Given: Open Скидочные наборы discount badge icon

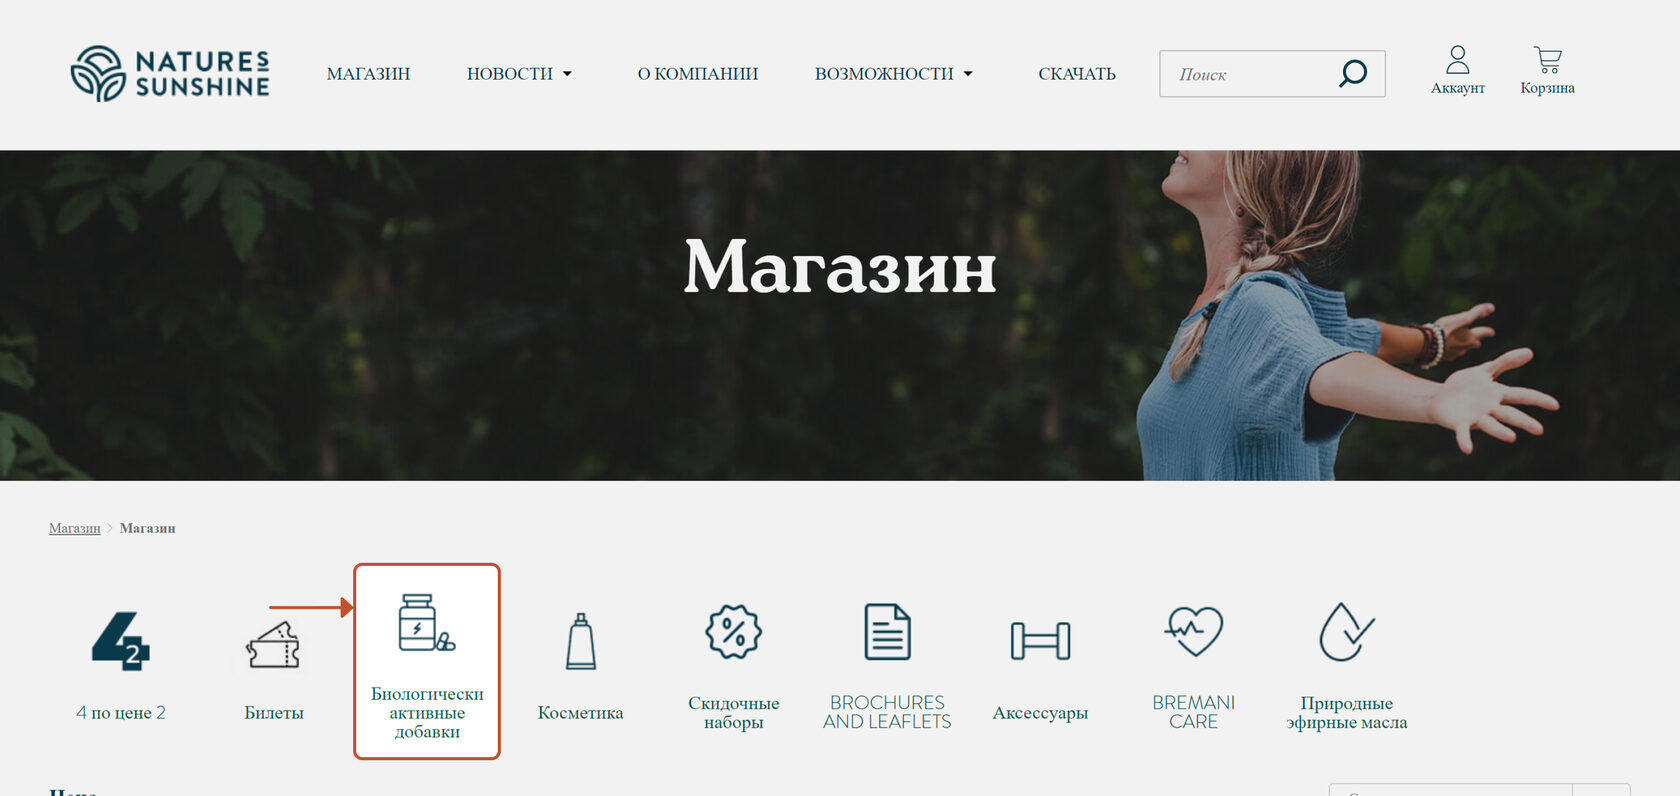Looking at the screenshot, I should (x=733, y=632).
